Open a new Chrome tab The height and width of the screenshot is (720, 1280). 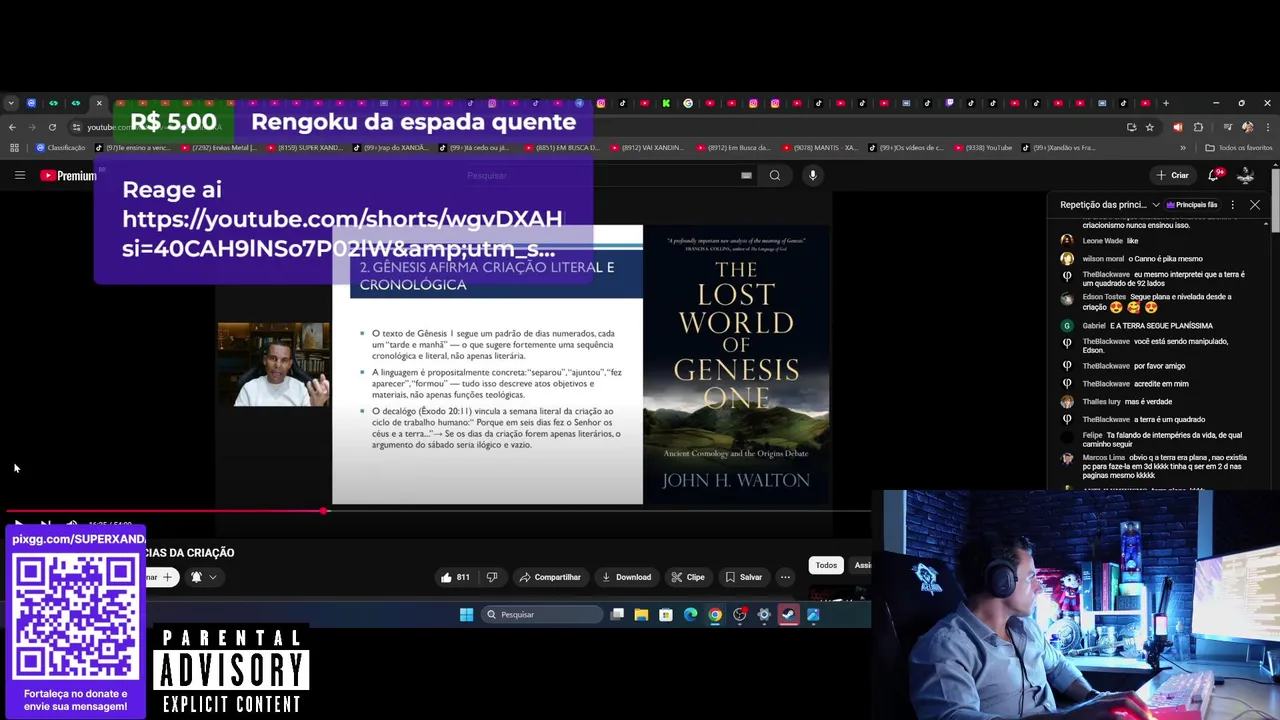click(1165, 103)
